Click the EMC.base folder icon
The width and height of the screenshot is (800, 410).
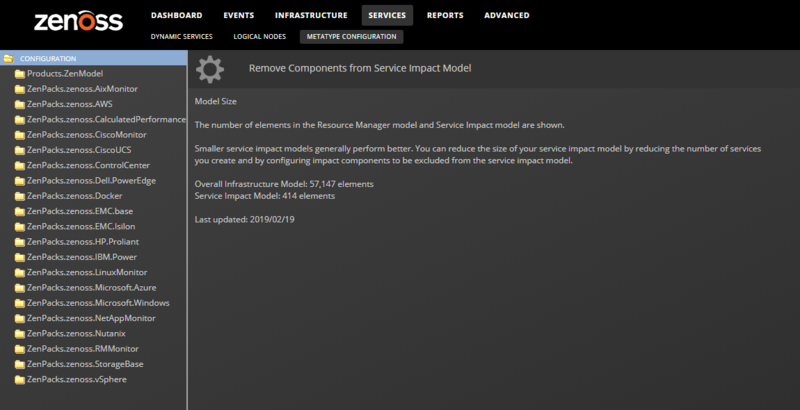tap(20, 212)
